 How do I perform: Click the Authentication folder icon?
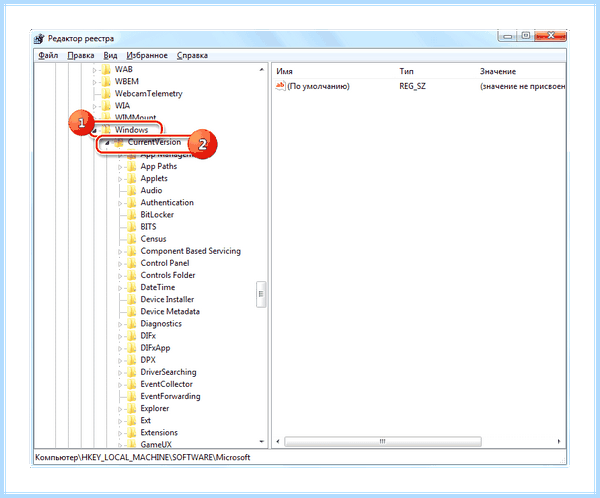pos(132,203)
